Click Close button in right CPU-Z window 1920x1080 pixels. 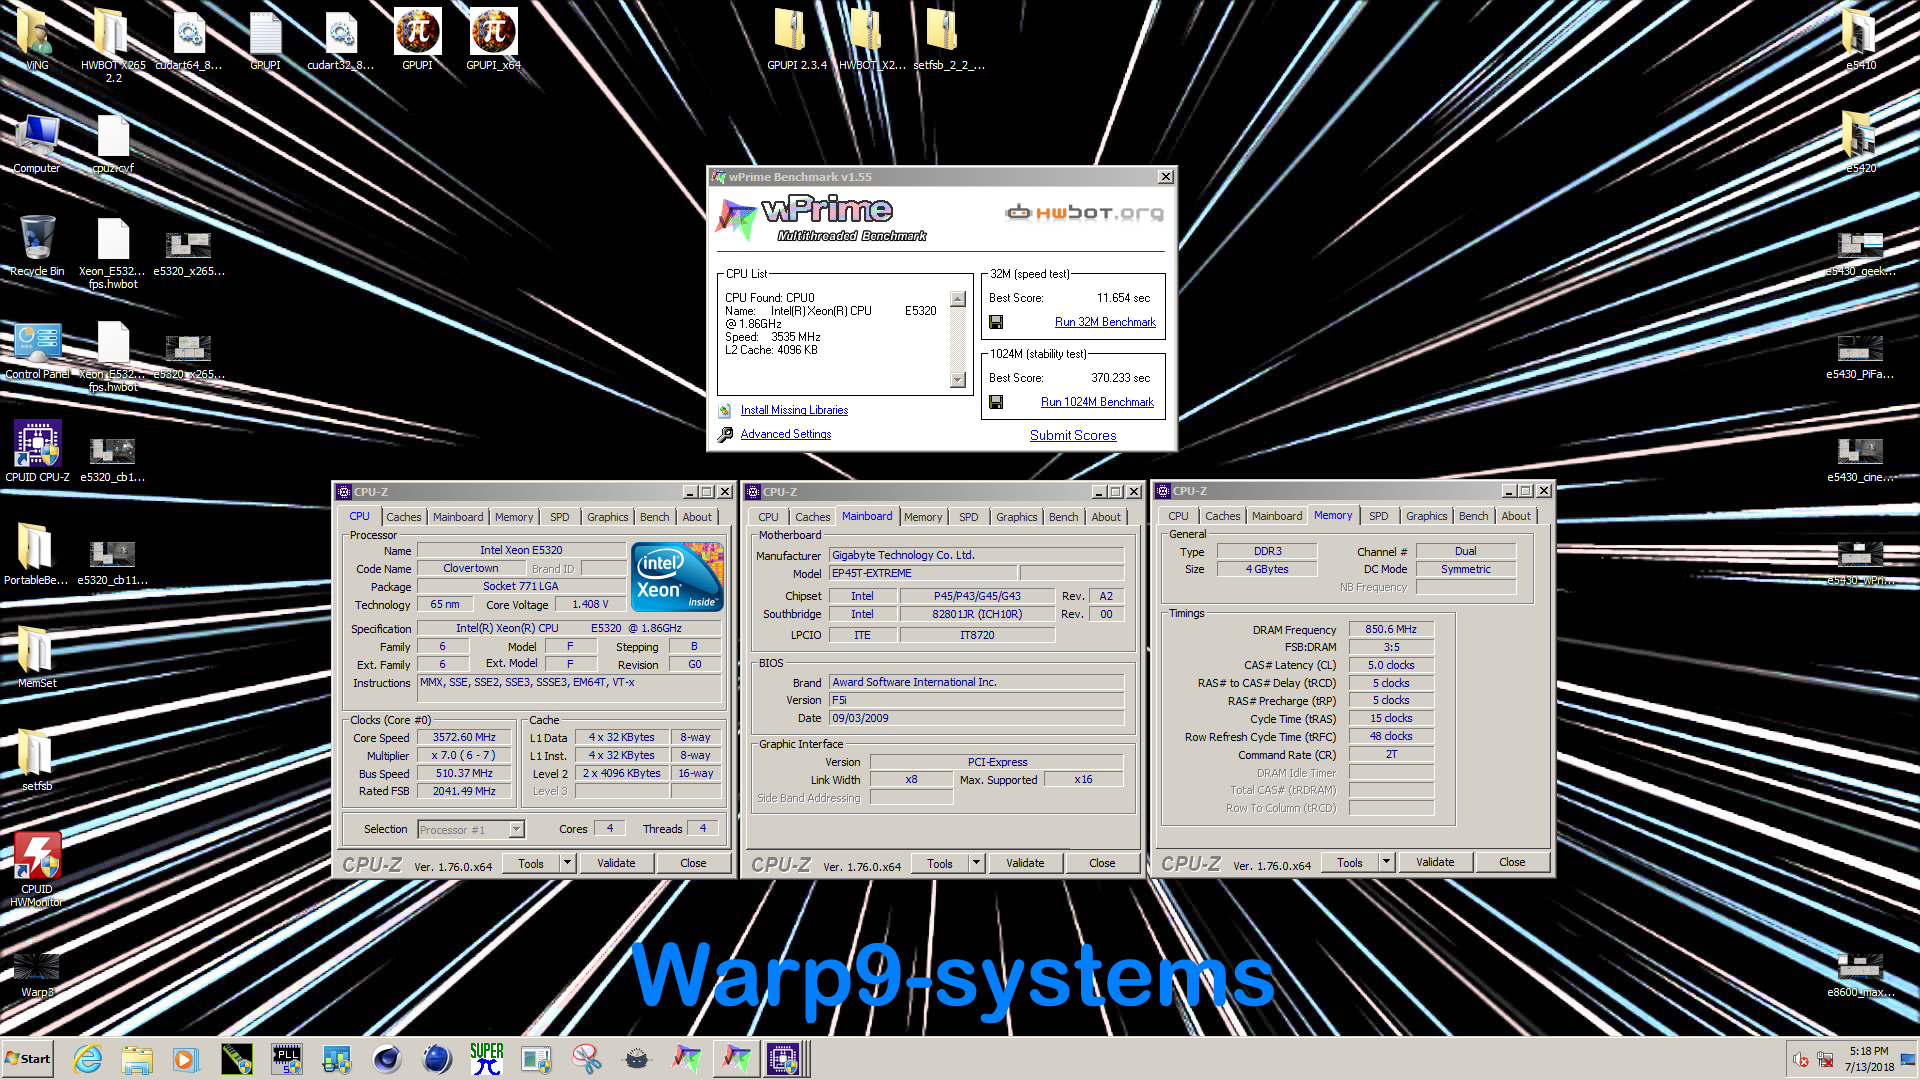click(1512, 862)
